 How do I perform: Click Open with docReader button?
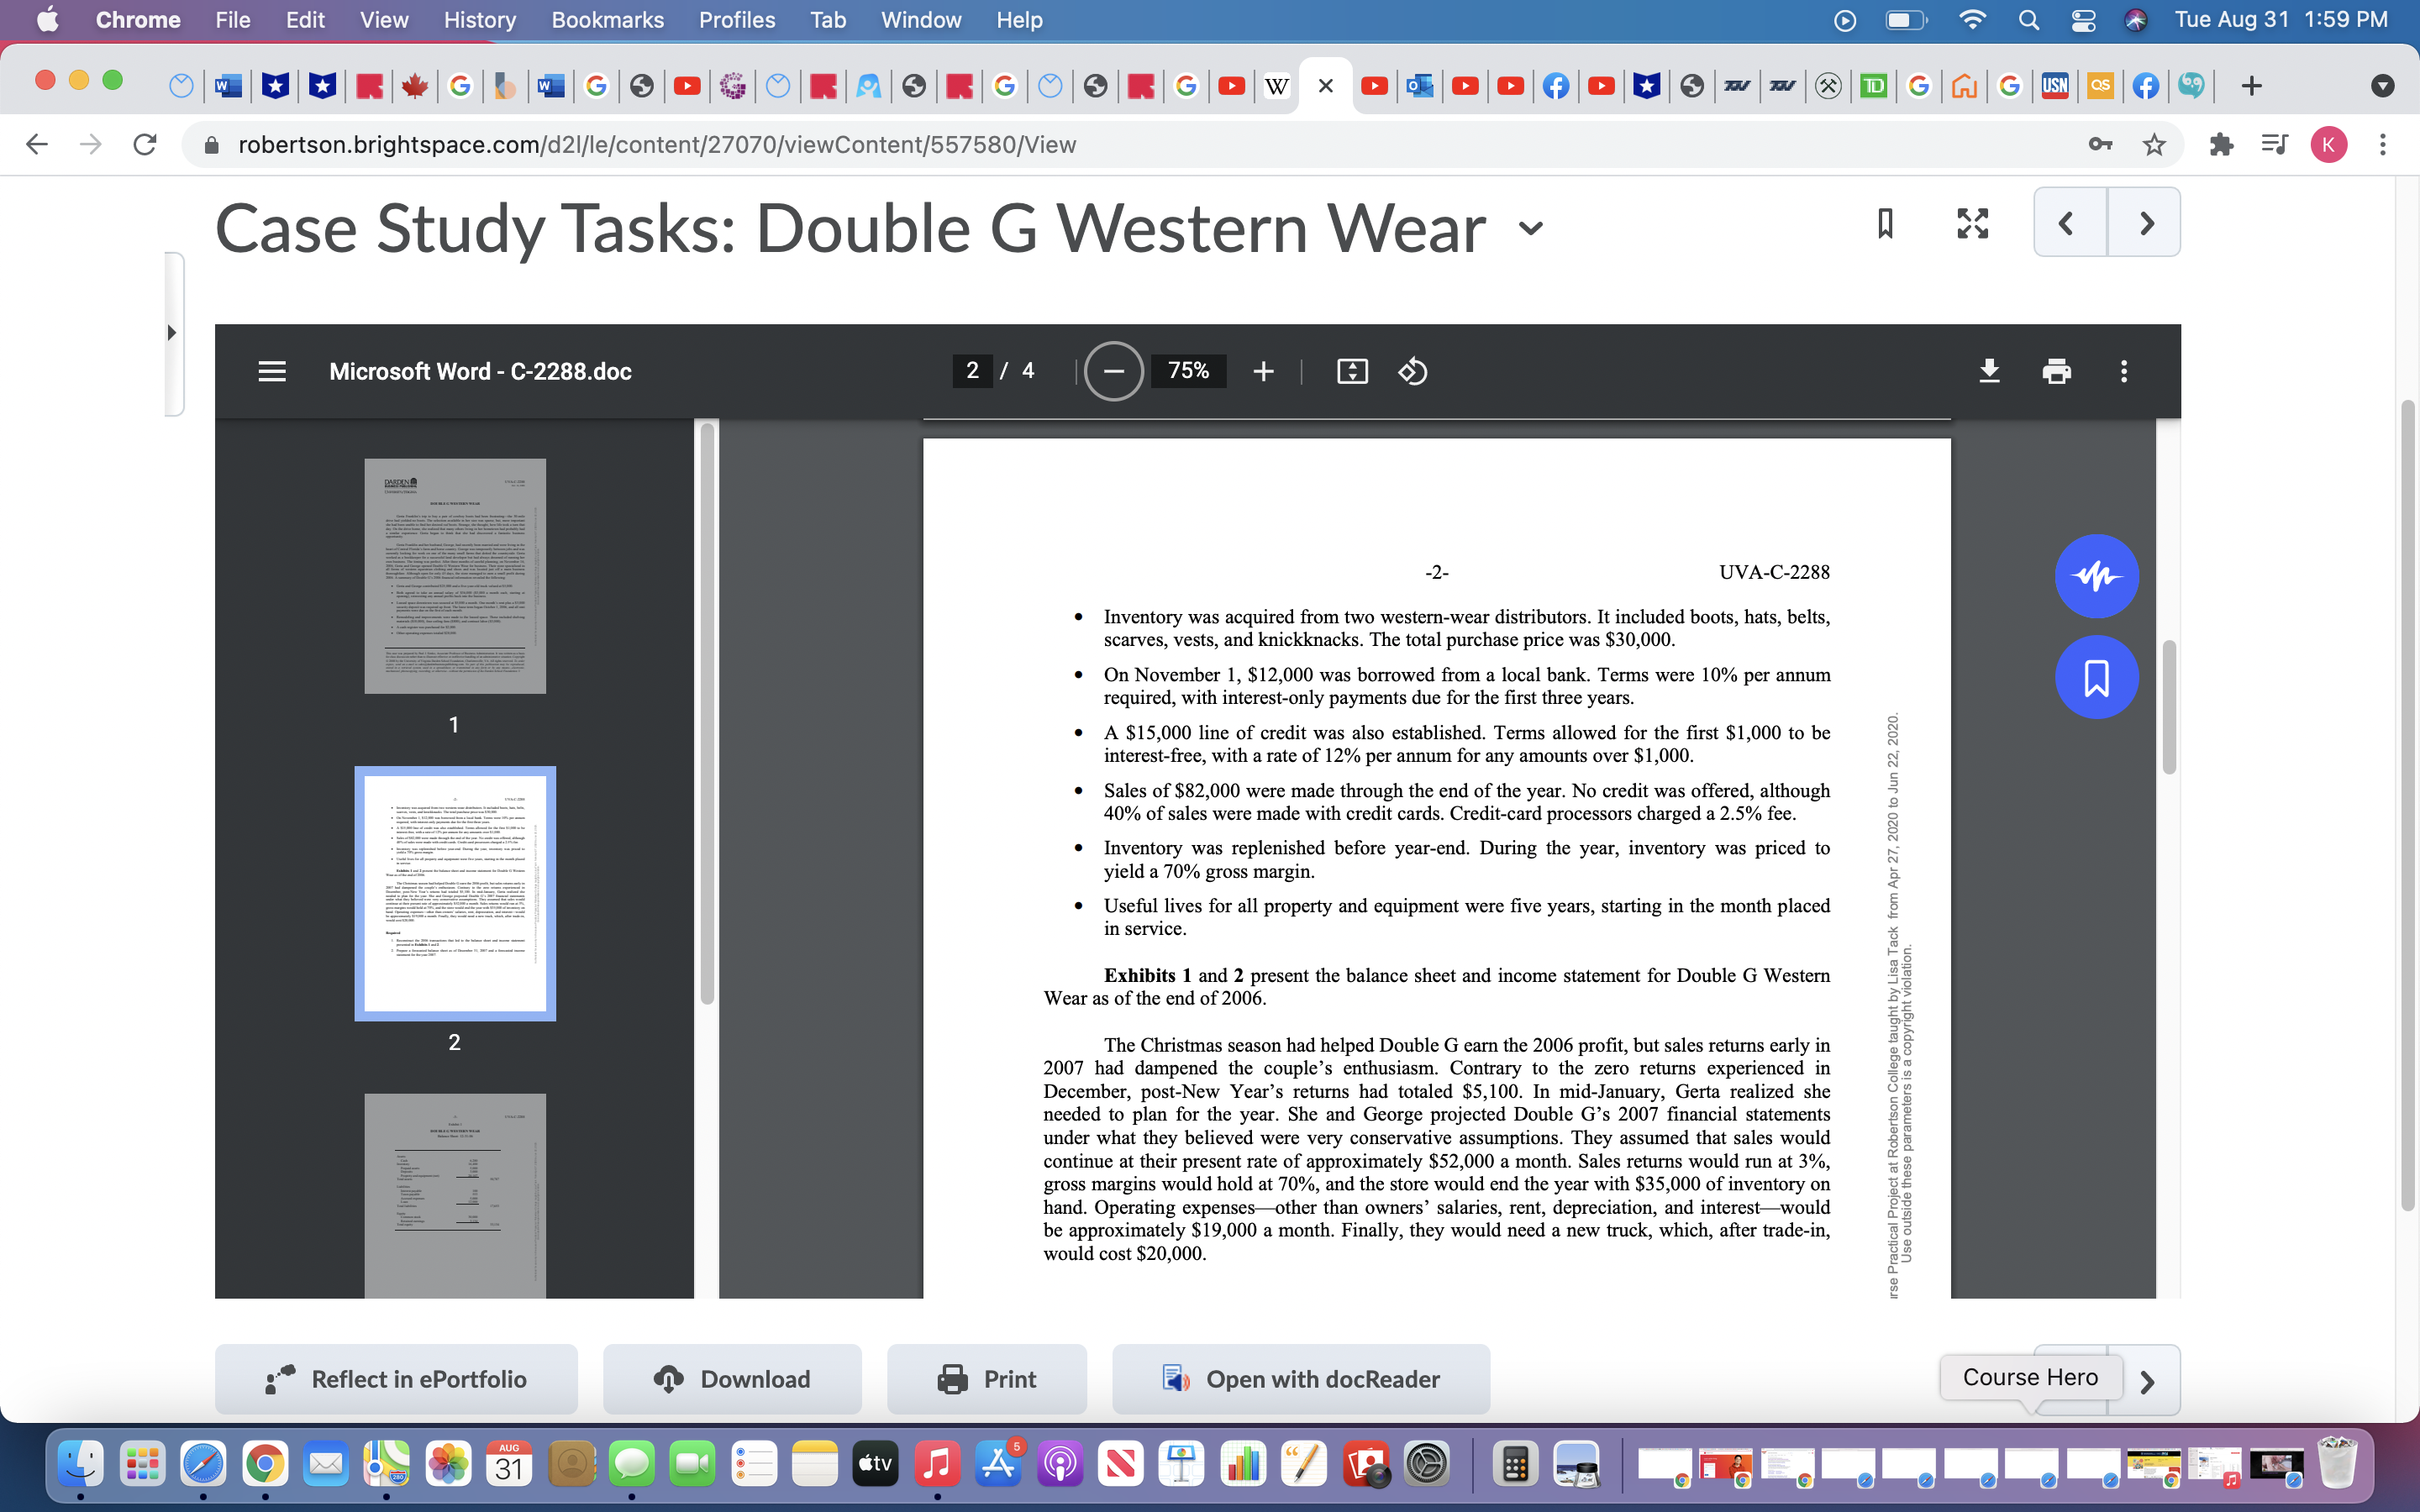click(x=1301, y=1379)
